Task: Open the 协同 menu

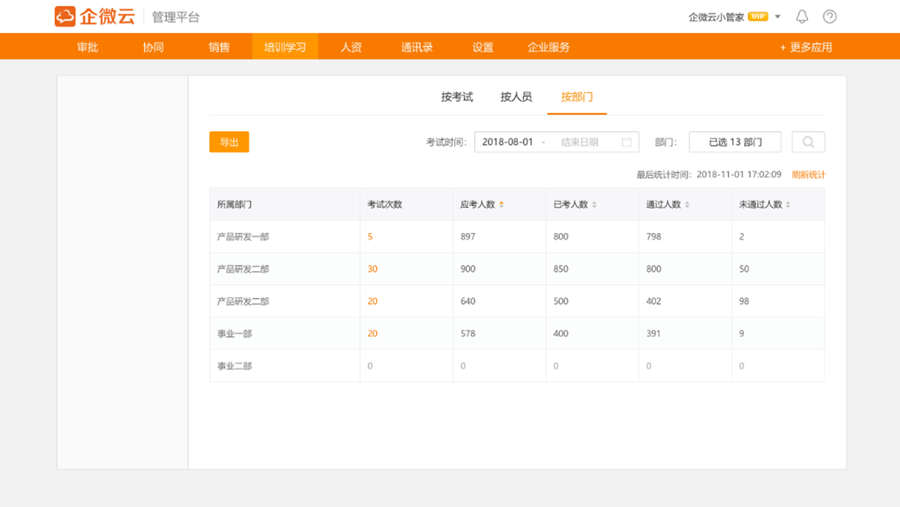Action: pyautogui.click(x=153, y=47)
